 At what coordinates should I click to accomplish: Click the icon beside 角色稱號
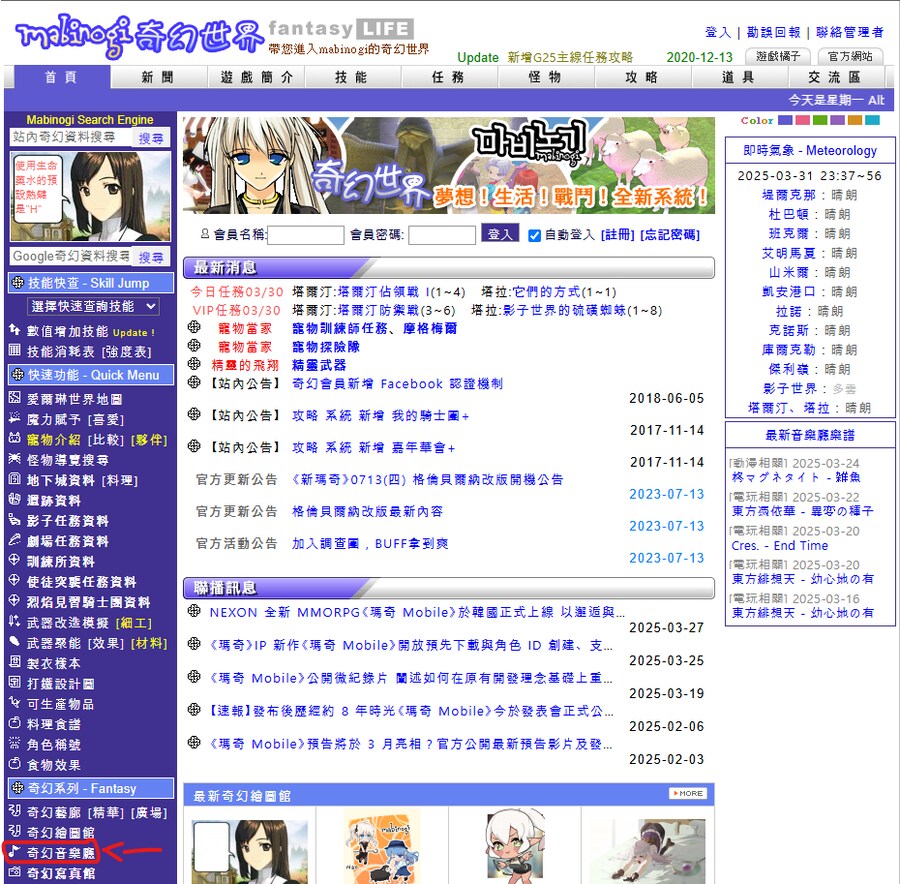[x=14, y=743]
